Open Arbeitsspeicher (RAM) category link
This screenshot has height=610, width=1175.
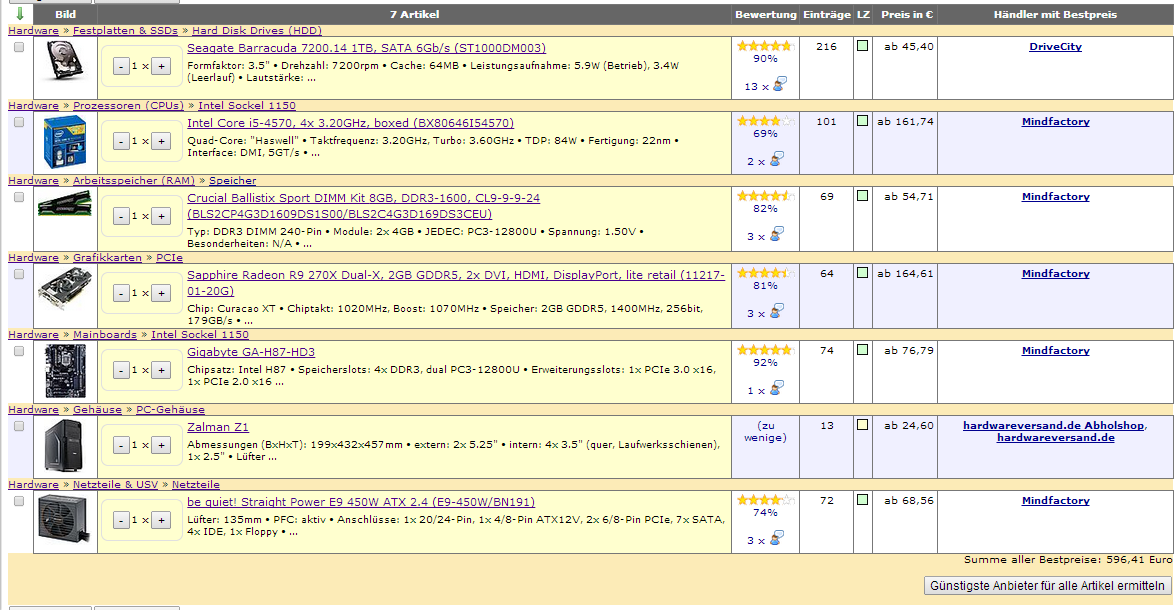[x=133, y=181]
